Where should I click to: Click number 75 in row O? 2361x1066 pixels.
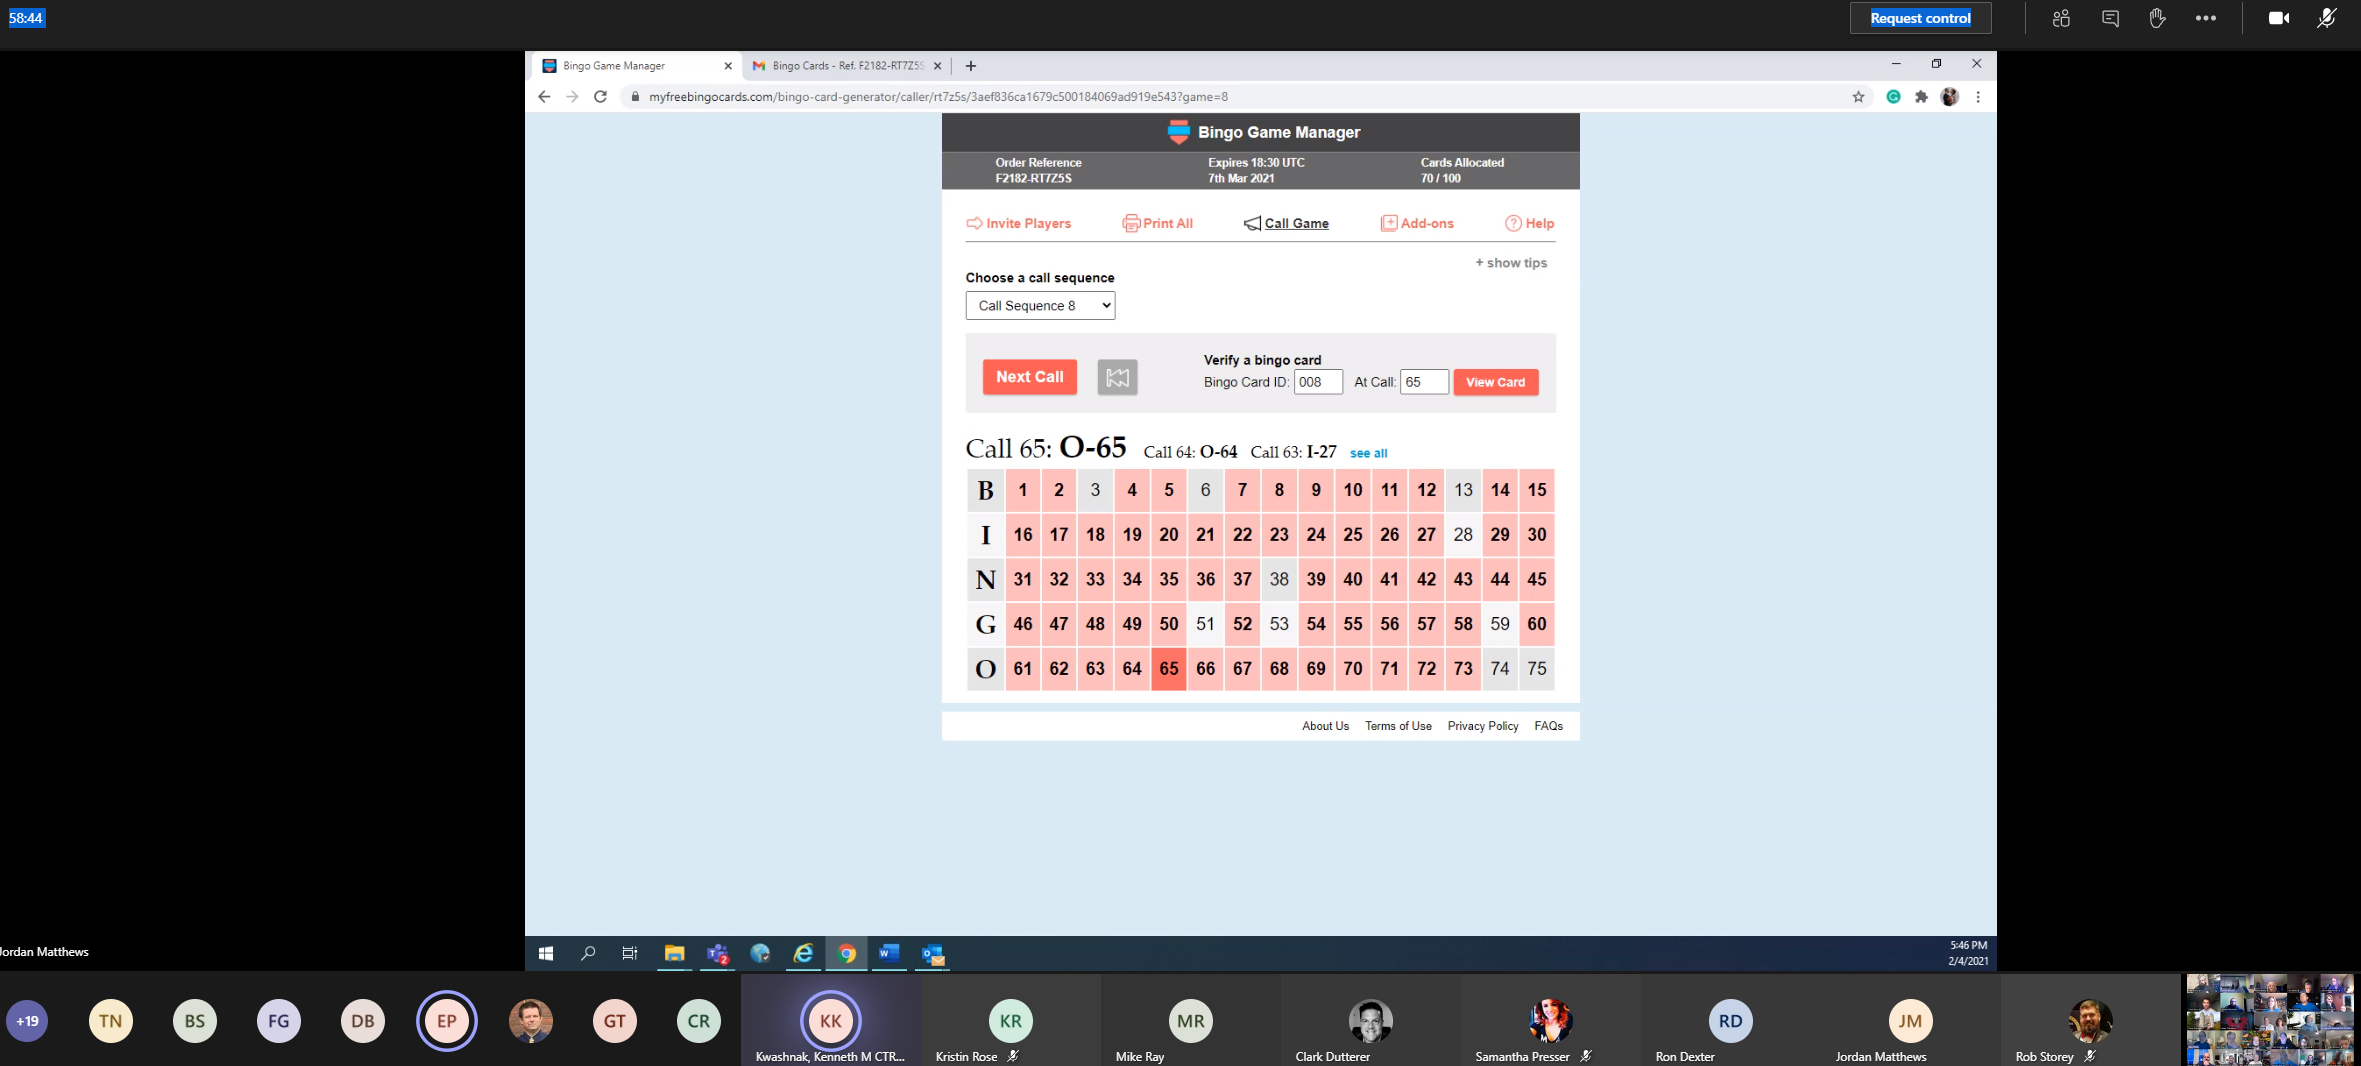[1537, 669]
